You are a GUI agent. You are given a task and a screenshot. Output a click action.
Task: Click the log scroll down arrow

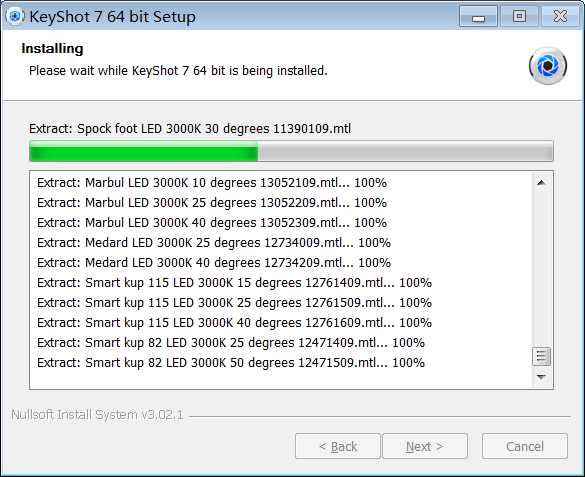pyautogui.click(x=541, y=377)
